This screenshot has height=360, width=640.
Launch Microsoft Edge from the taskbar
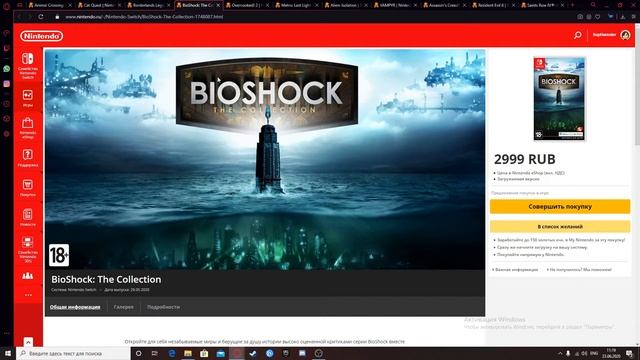tap(171, 353)
